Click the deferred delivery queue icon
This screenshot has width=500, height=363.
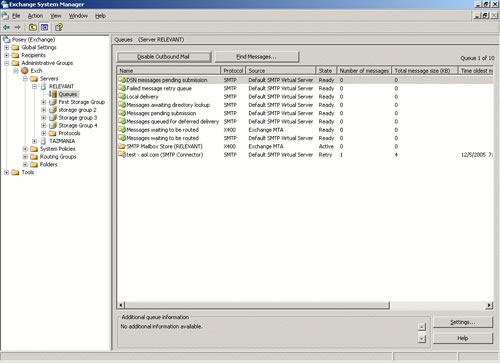click(122, 122)
